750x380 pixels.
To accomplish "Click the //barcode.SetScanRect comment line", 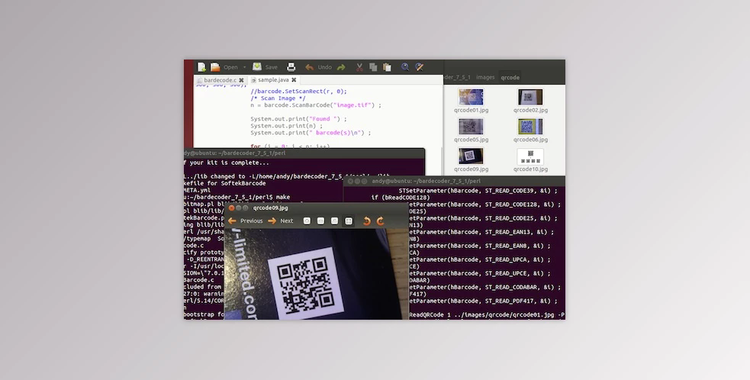I will (x=298, y=91).
